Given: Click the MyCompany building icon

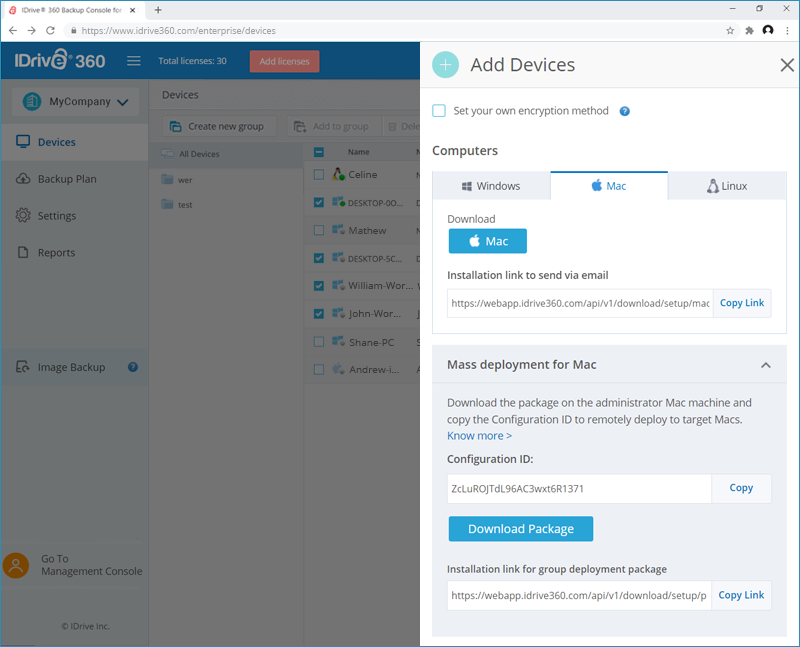Looking at the screenshot, I should pyautogui.click(x=32, y=101).
